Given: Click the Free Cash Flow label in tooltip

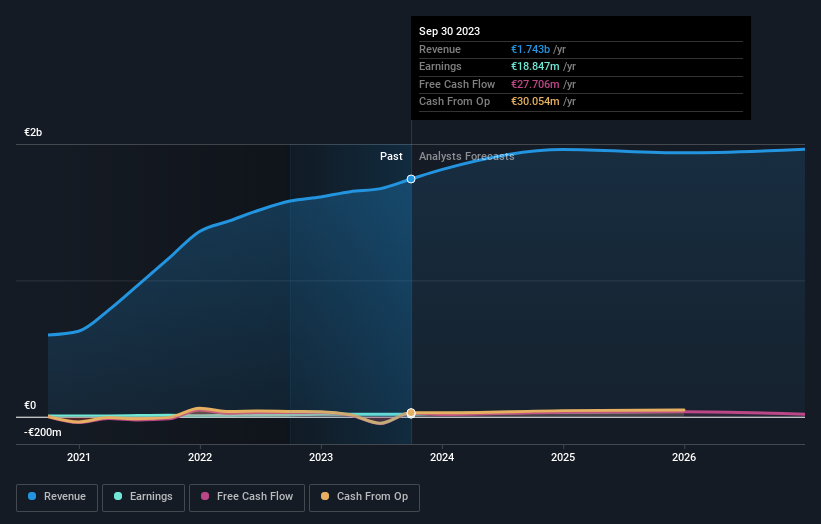Looking at the screenshot, I should coord(457,84).
